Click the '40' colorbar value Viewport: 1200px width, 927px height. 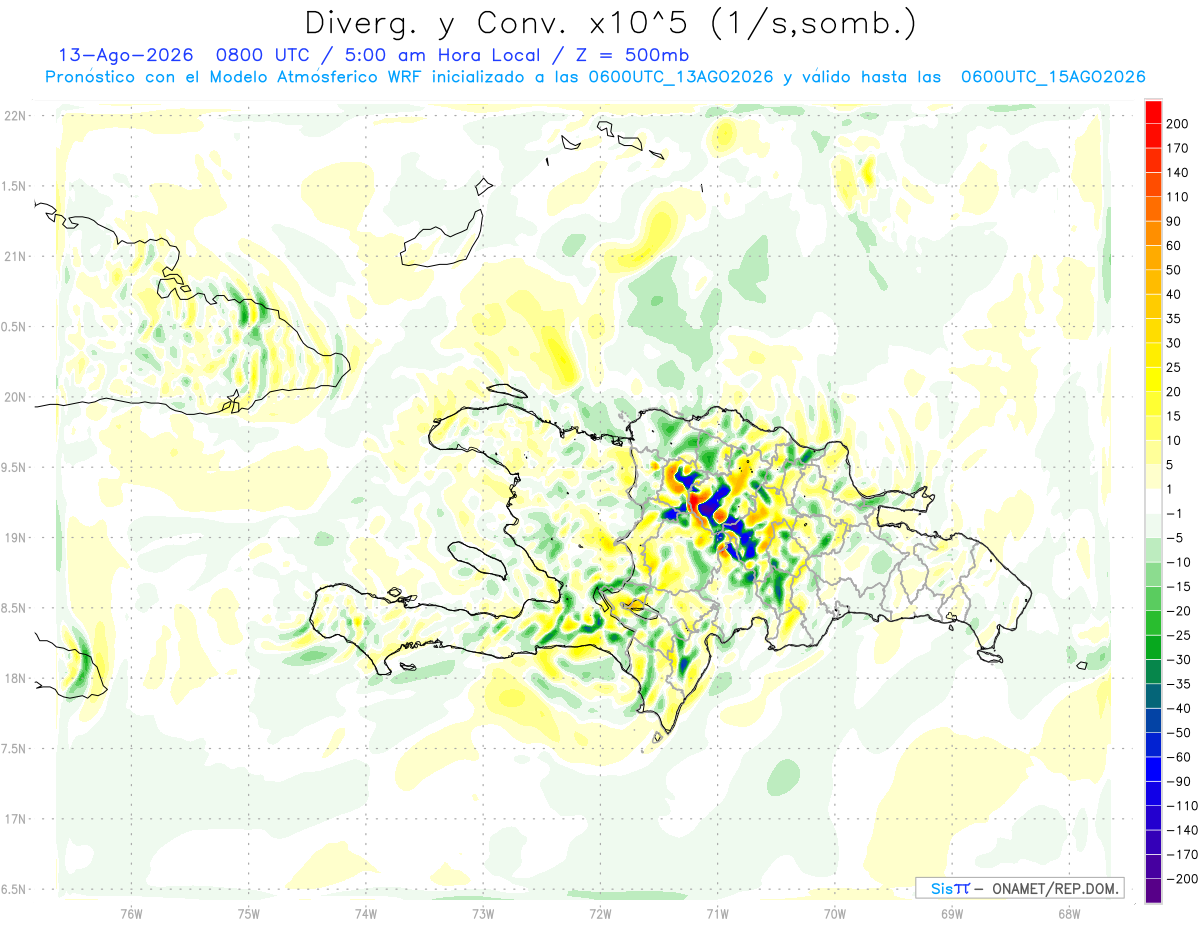click(x=1174, y=295)
